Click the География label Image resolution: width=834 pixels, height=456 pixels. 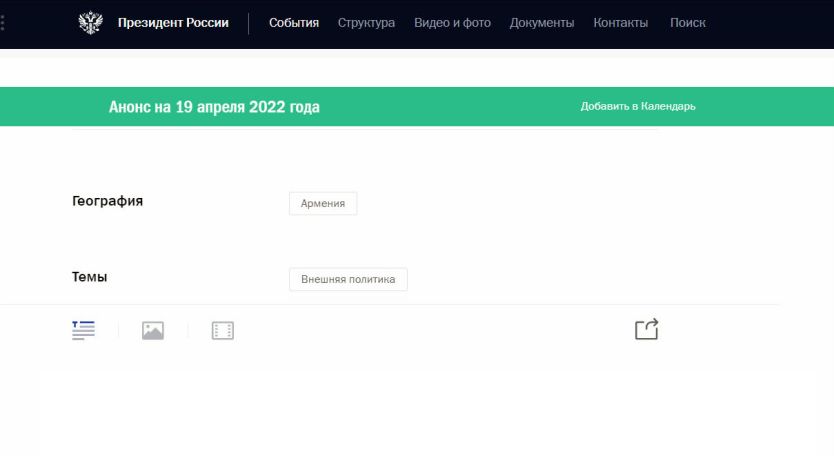(x=107, y=201)
